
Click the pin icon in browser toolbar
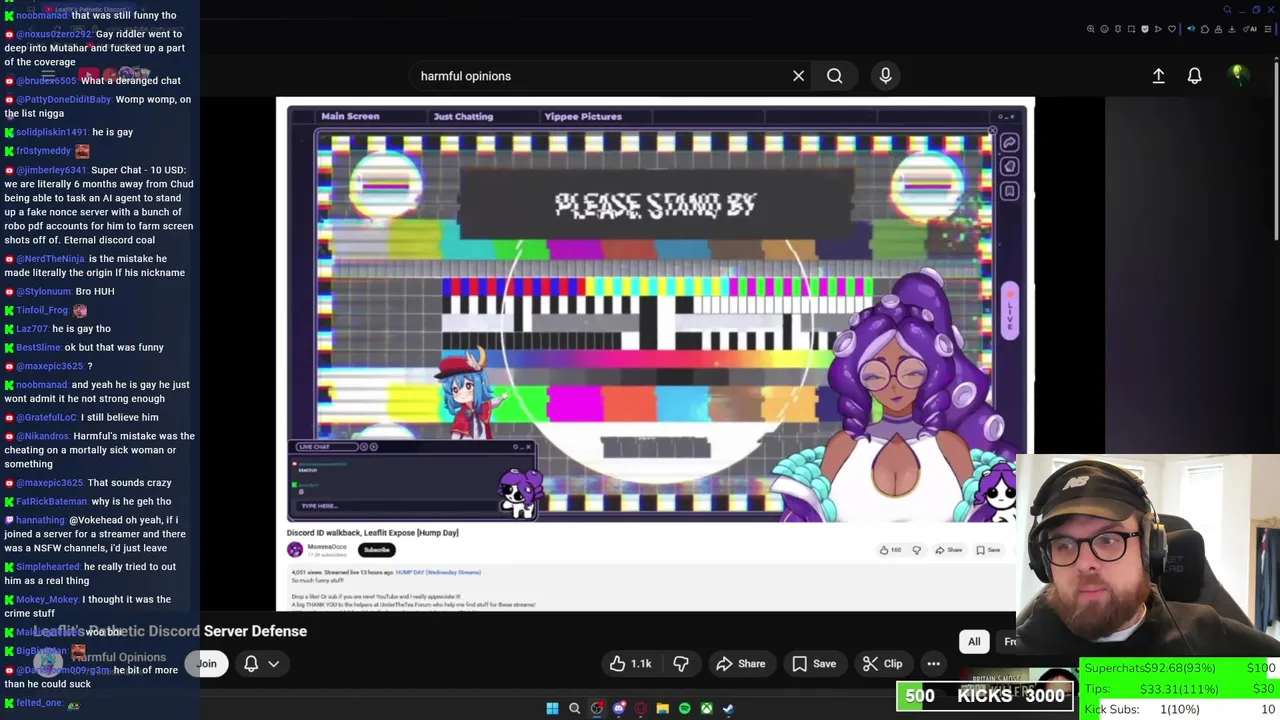1118,29
